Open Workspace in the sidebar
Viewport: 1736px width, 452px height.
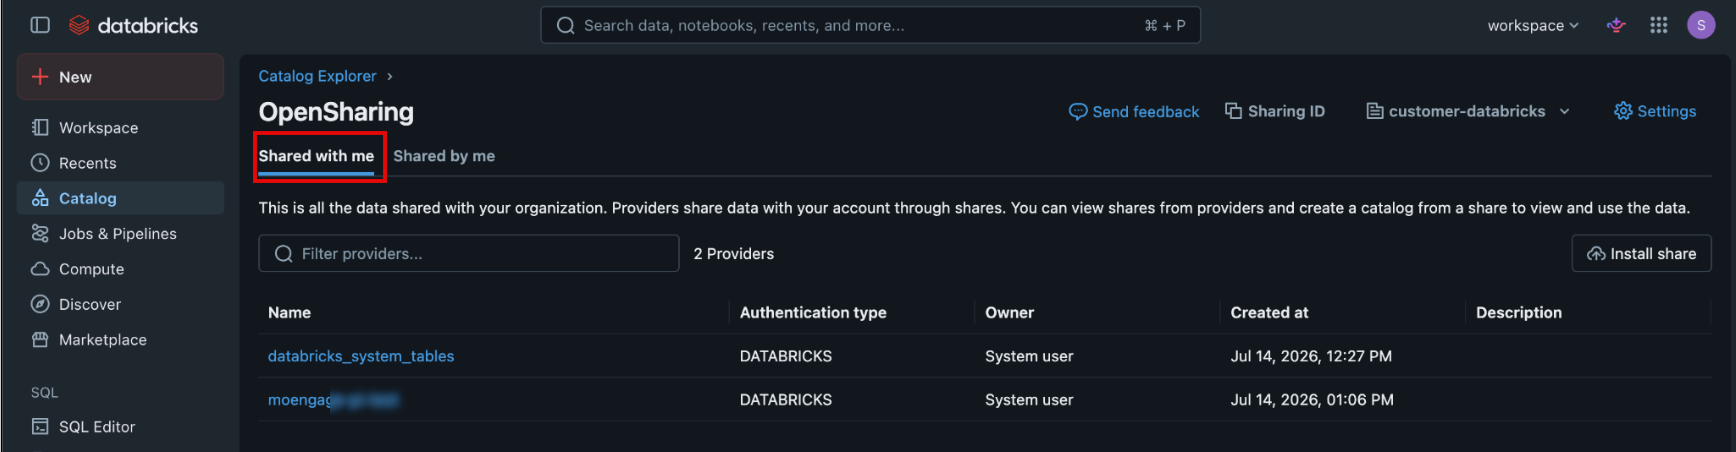point(121,127)
